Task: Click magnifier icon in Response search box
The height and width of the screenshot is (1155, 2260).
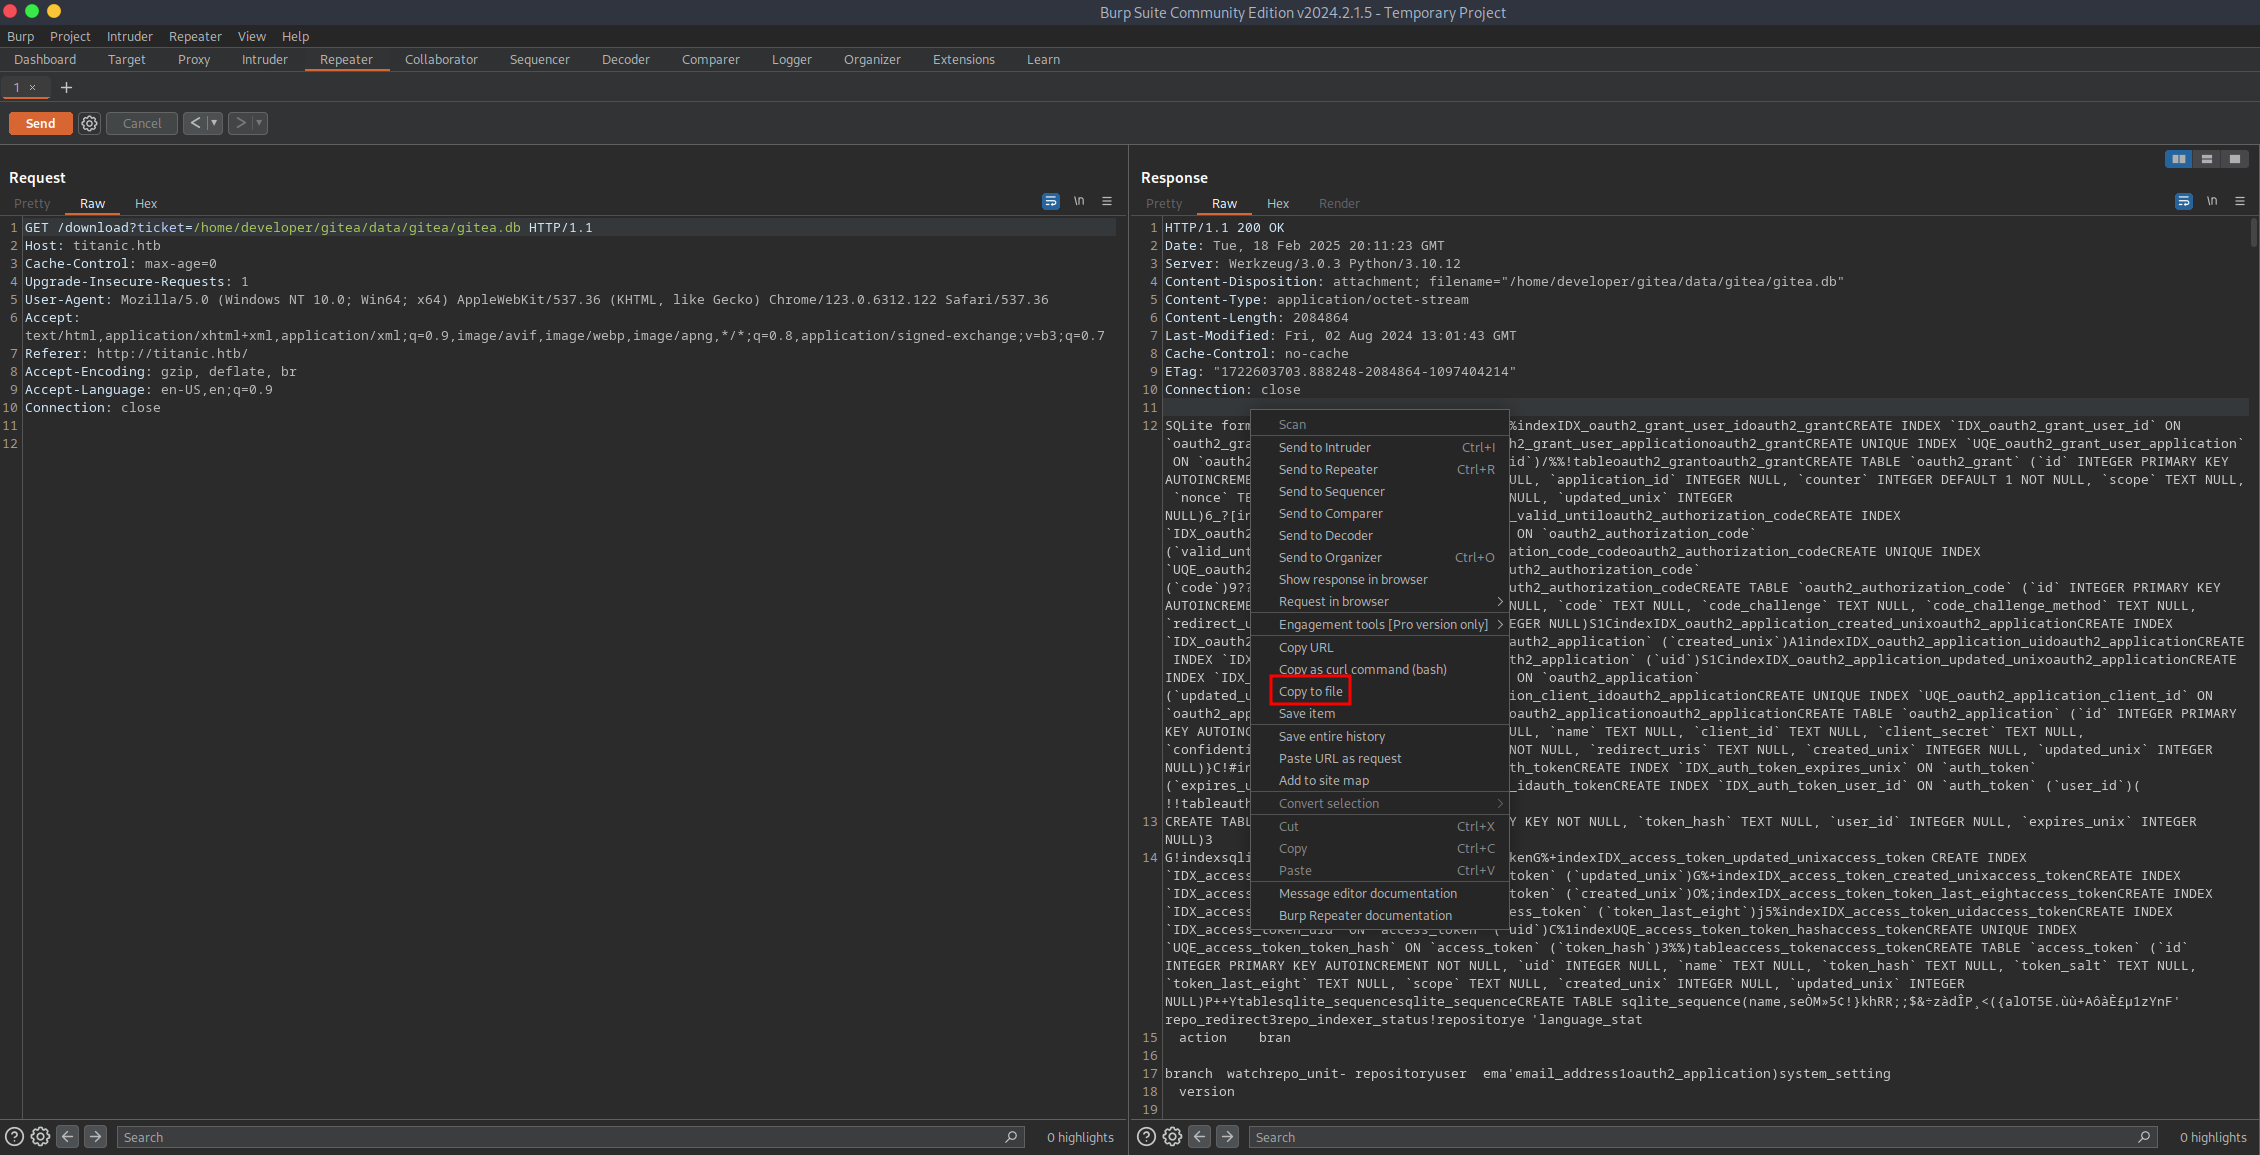Action: pos(2144,1136)
